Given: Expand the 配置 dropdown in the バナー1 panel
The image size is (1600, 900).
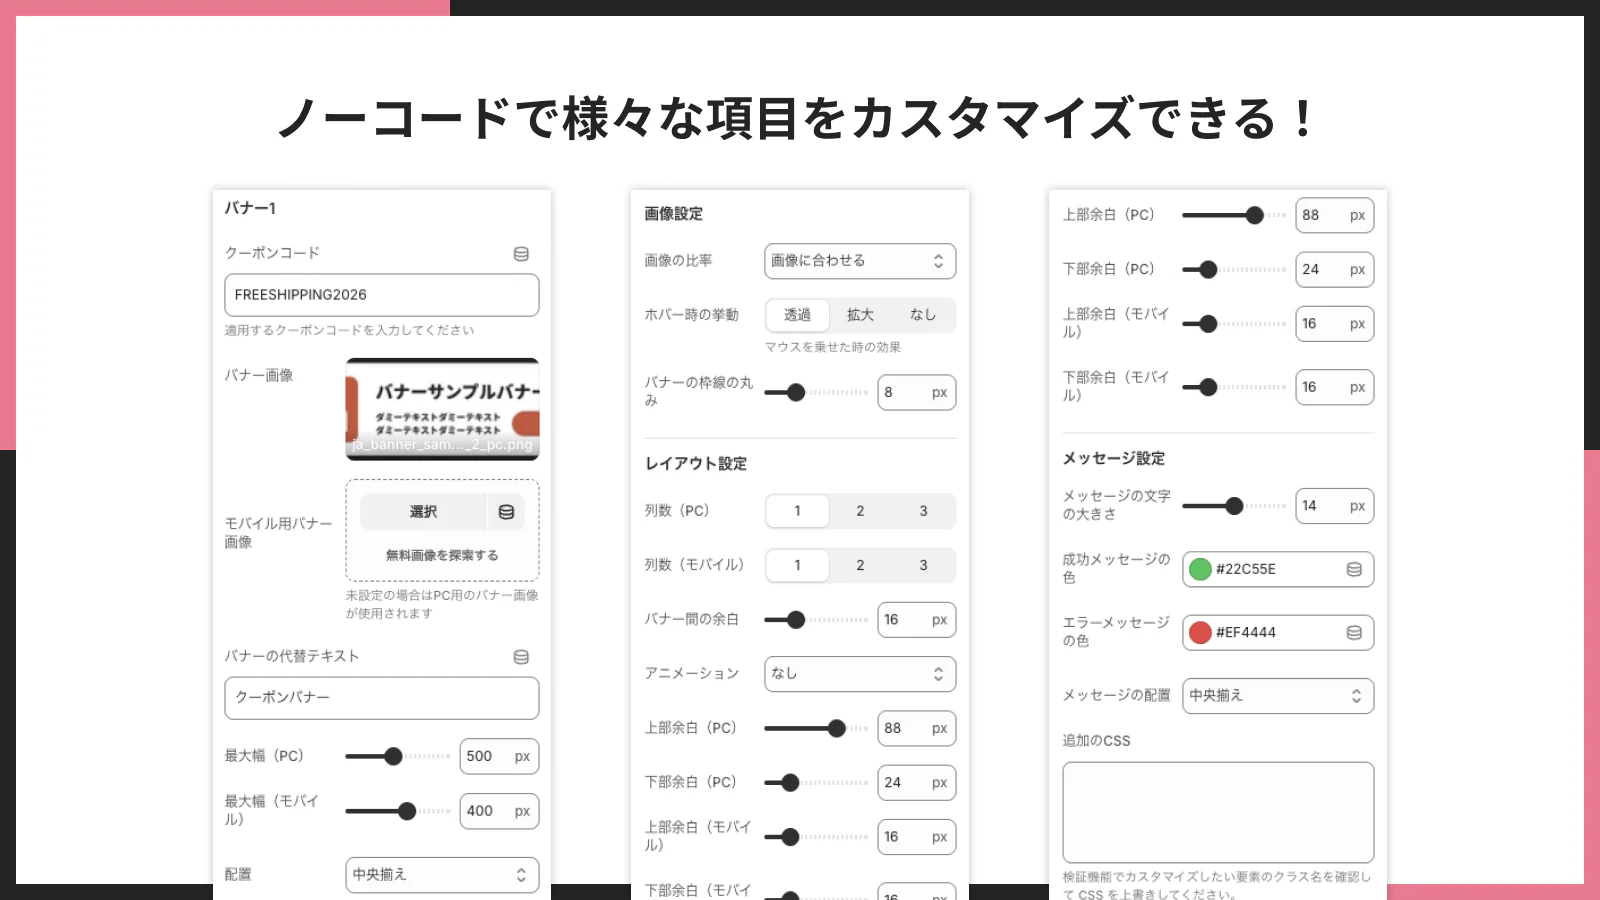Looking at the screenshot, I should tap(442, 874).
